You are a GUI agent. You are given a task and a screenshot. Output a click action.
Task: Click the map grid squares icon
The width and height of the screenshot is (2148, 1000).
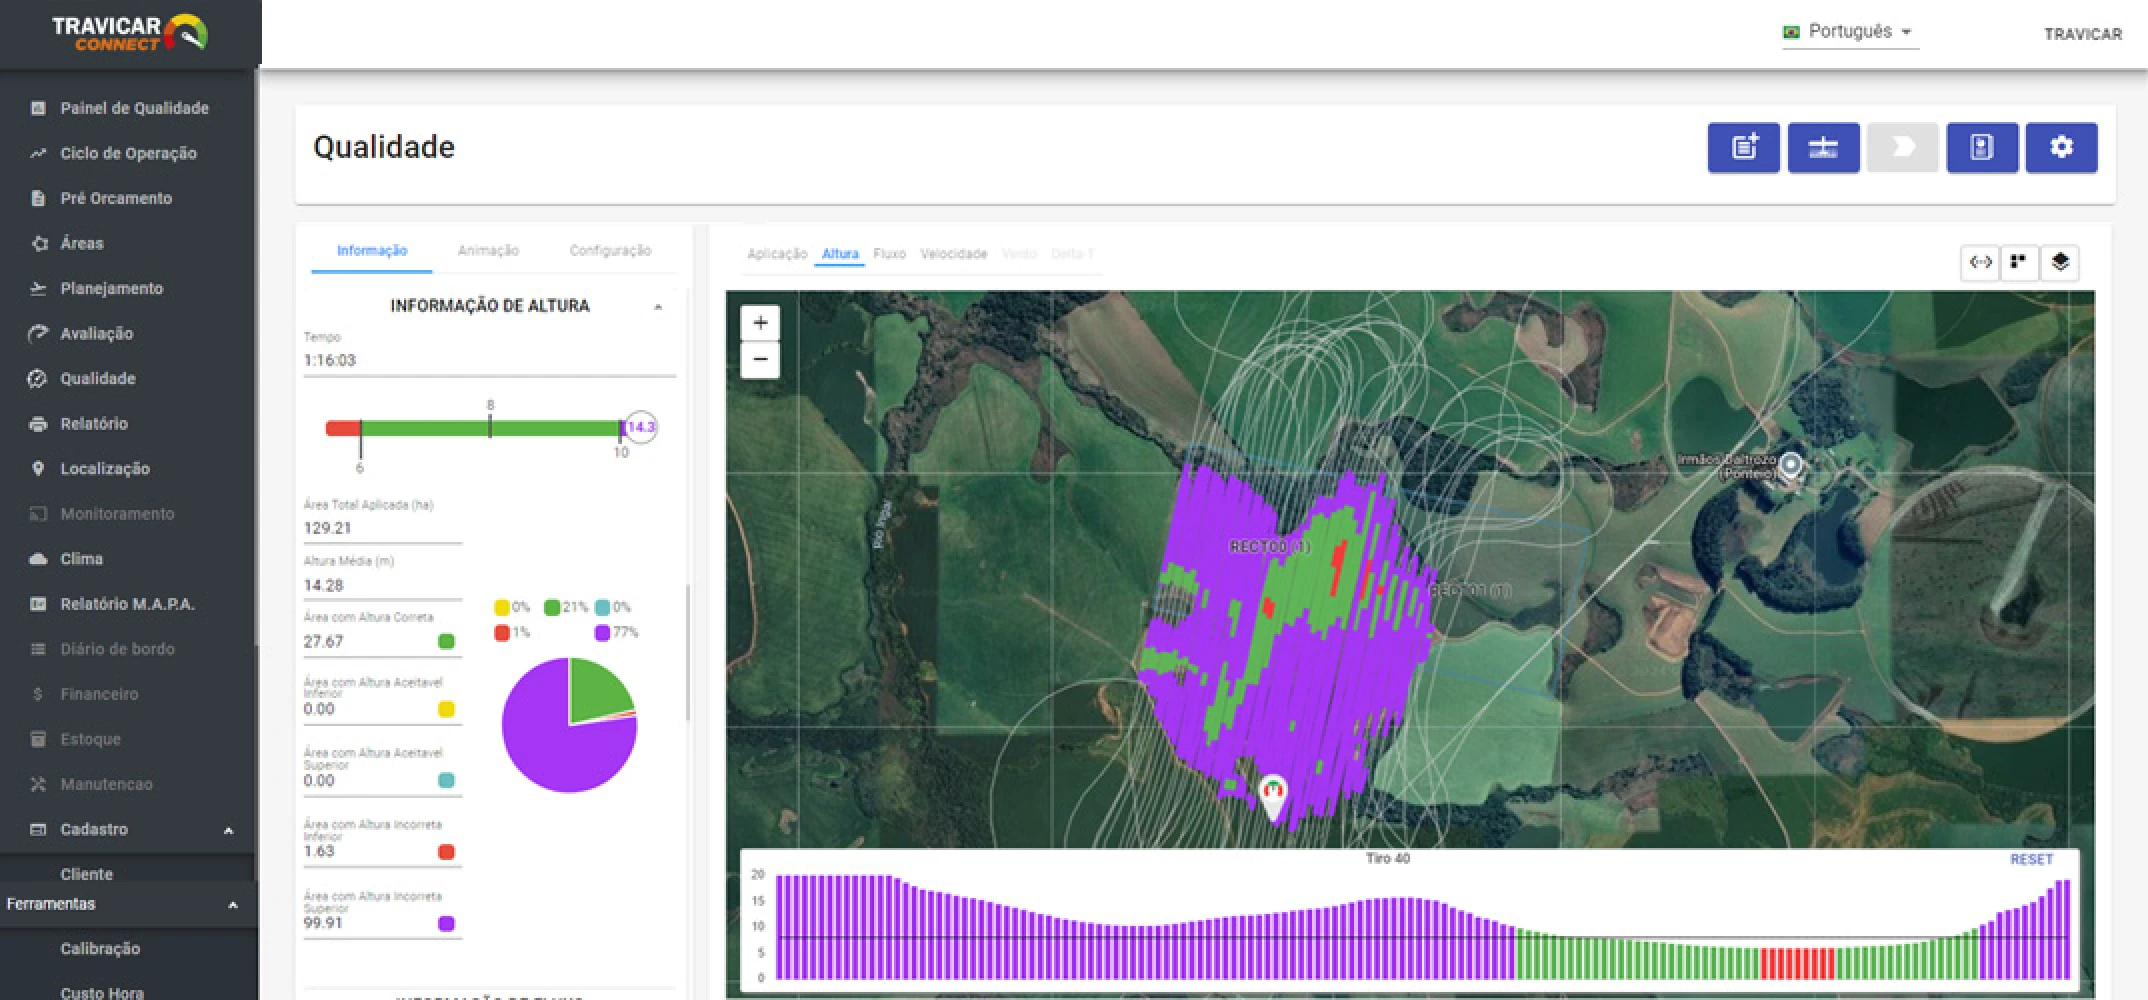(2019, 262)
